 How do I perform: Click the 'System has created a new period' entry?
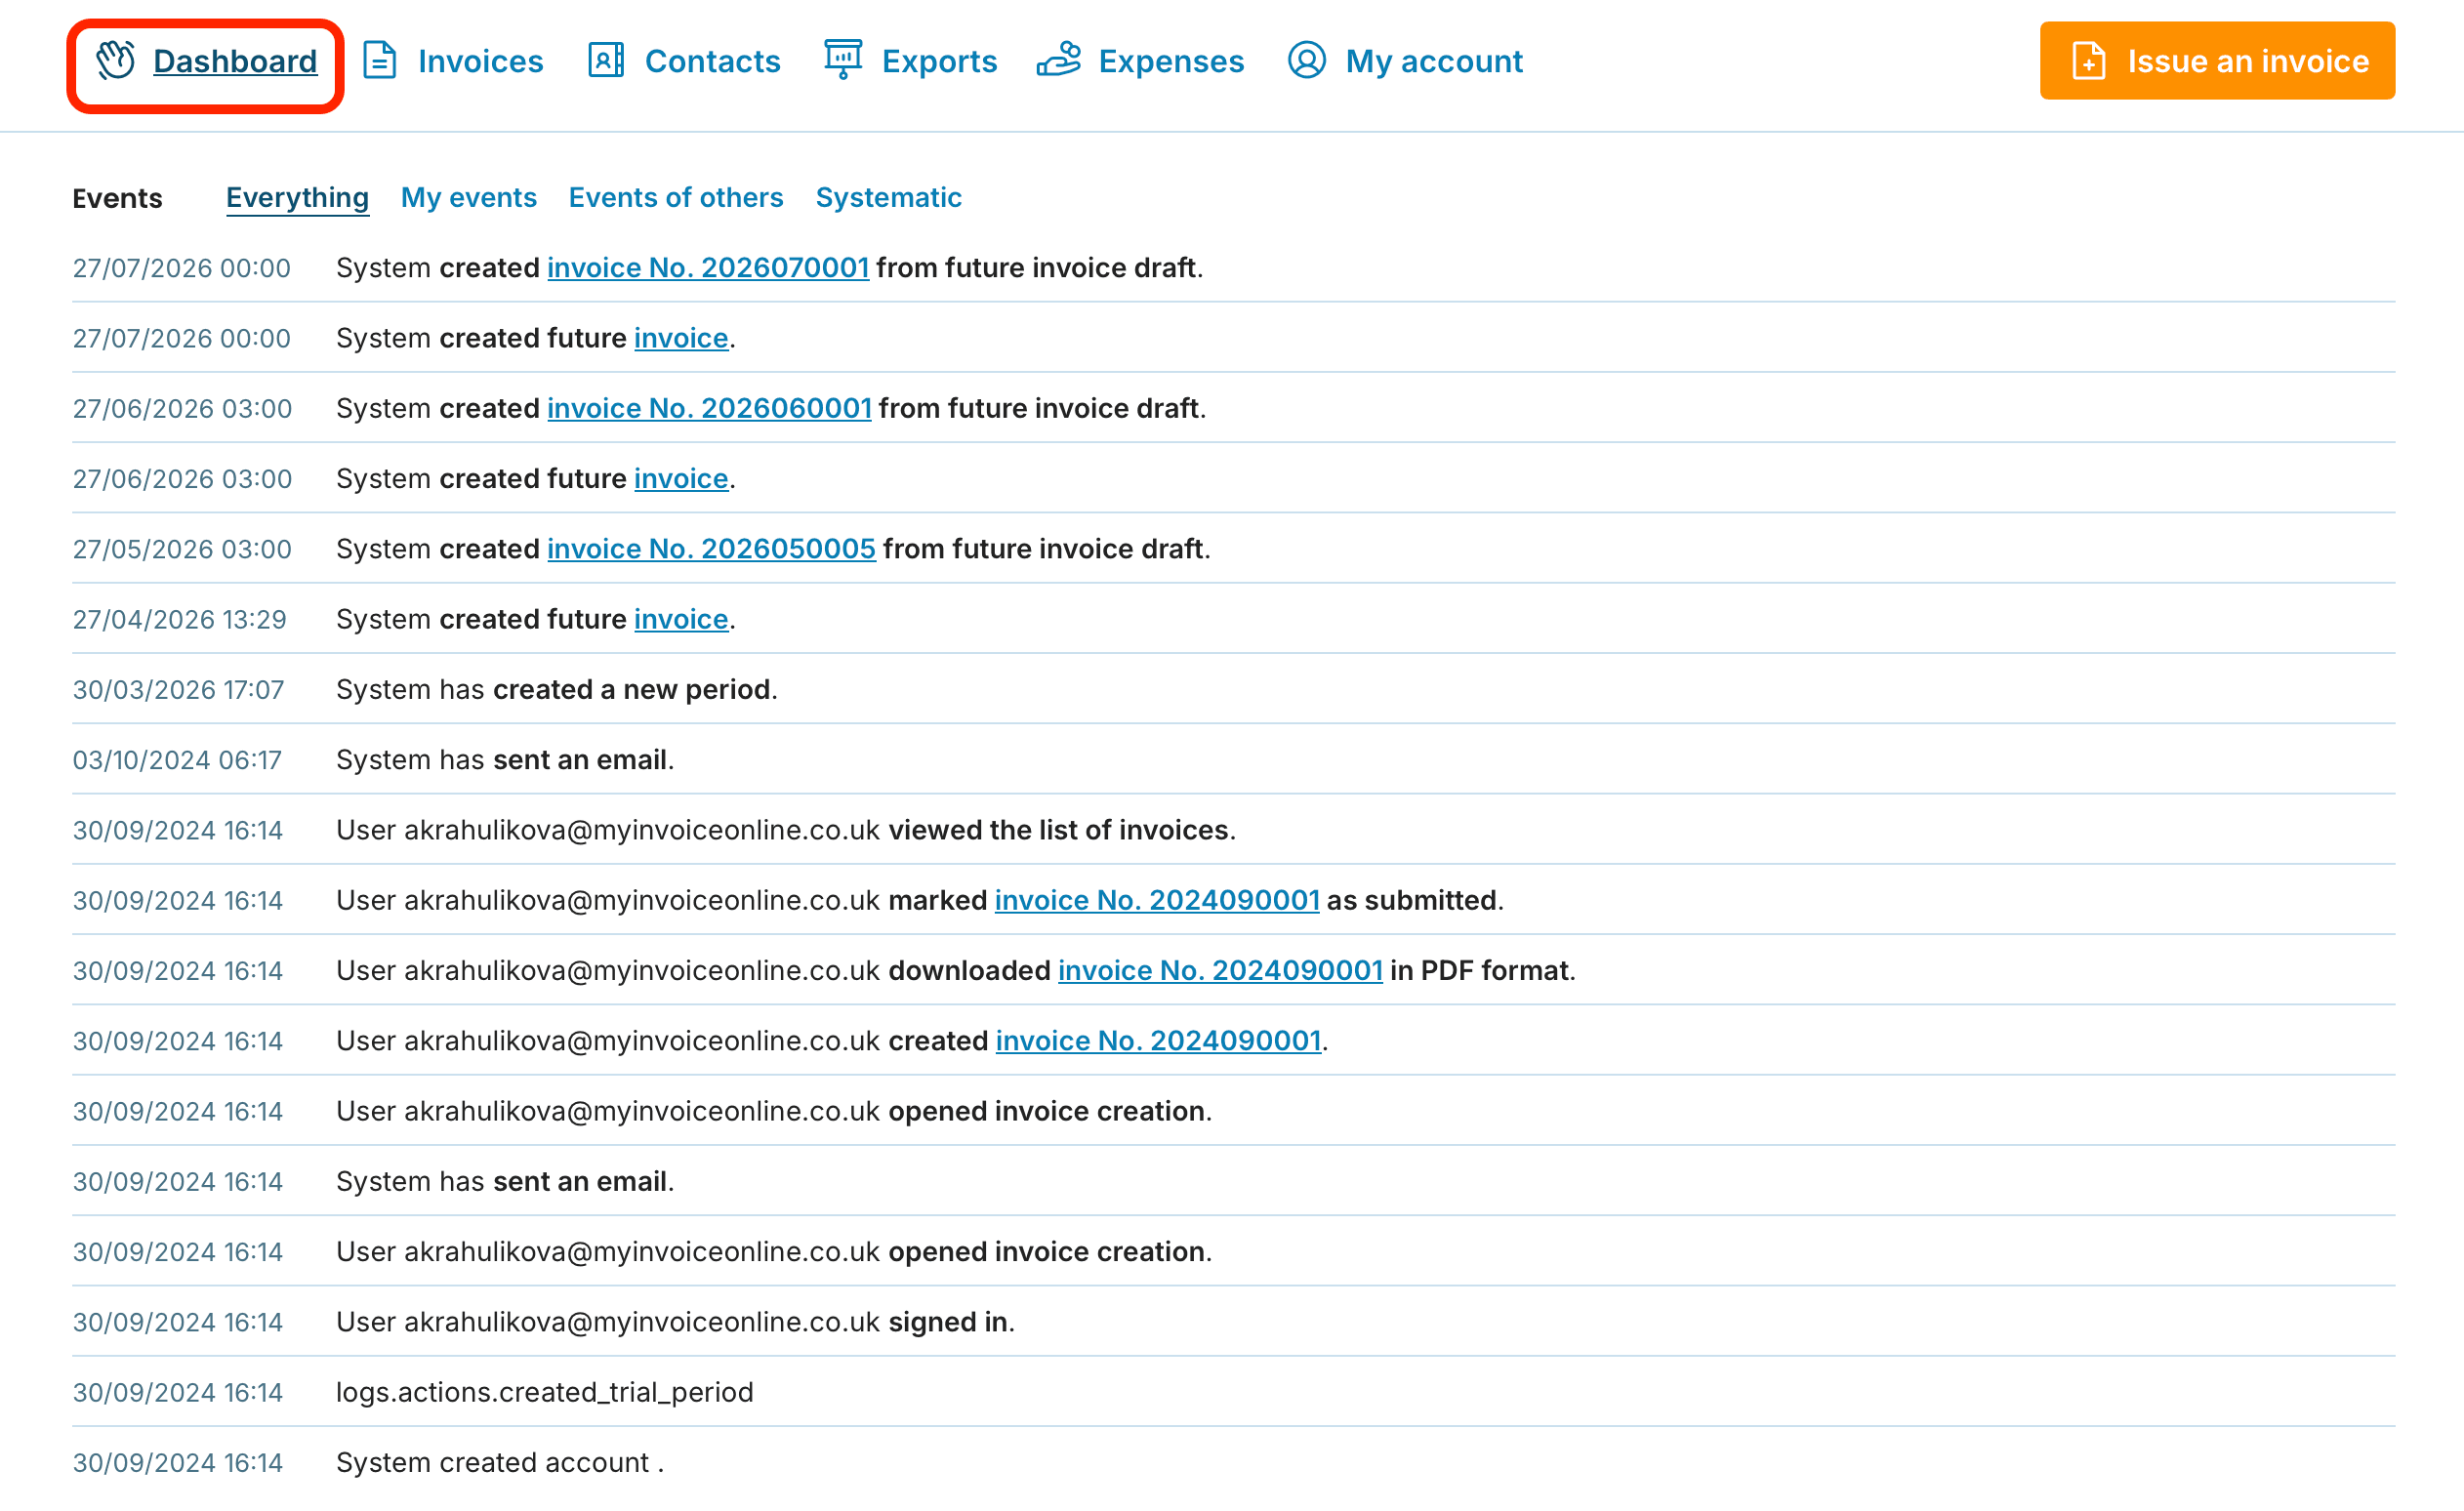pyautogui.click(x=557, y=690)
